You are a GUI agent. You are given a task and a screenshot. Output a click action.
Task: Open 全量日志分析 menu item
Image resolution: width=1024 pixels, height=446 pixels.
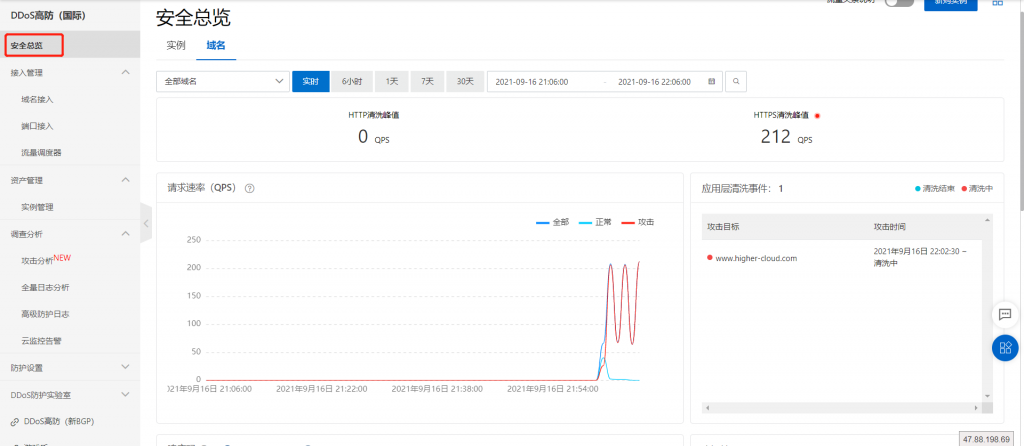pos(45,287)
